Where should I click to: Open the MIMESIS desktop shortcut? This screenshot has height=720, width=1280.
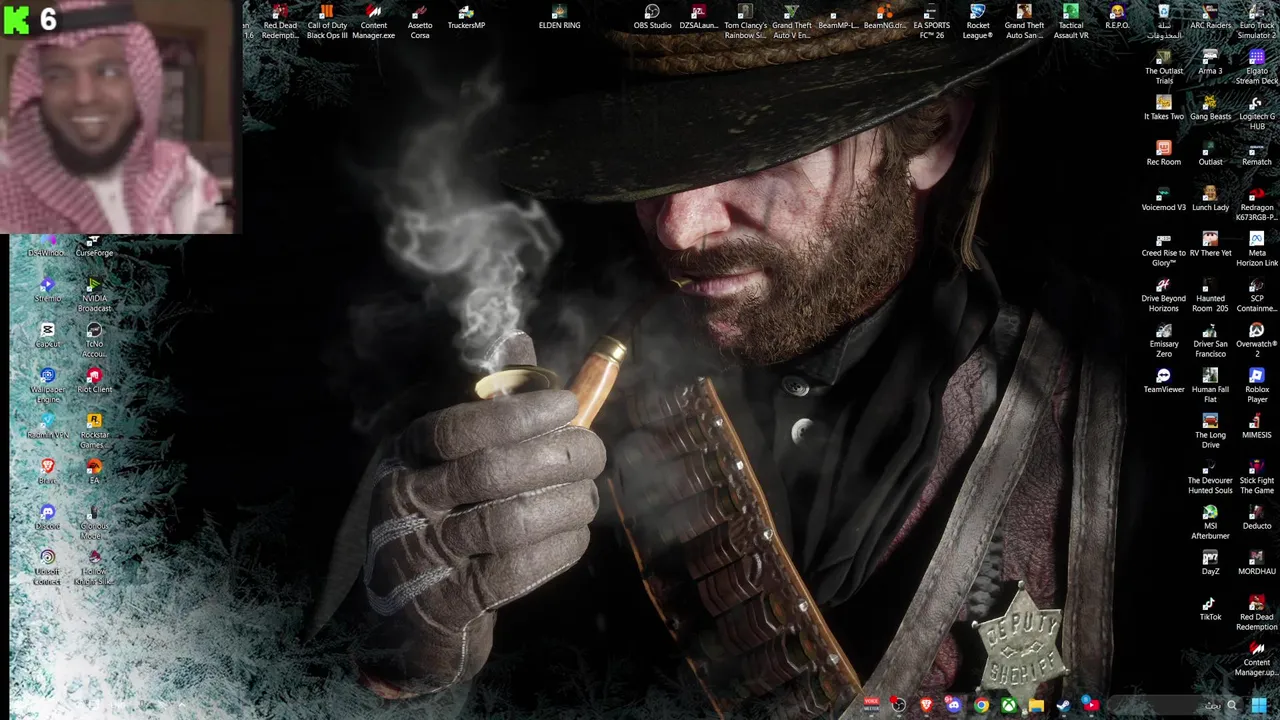click(1257, 426)
